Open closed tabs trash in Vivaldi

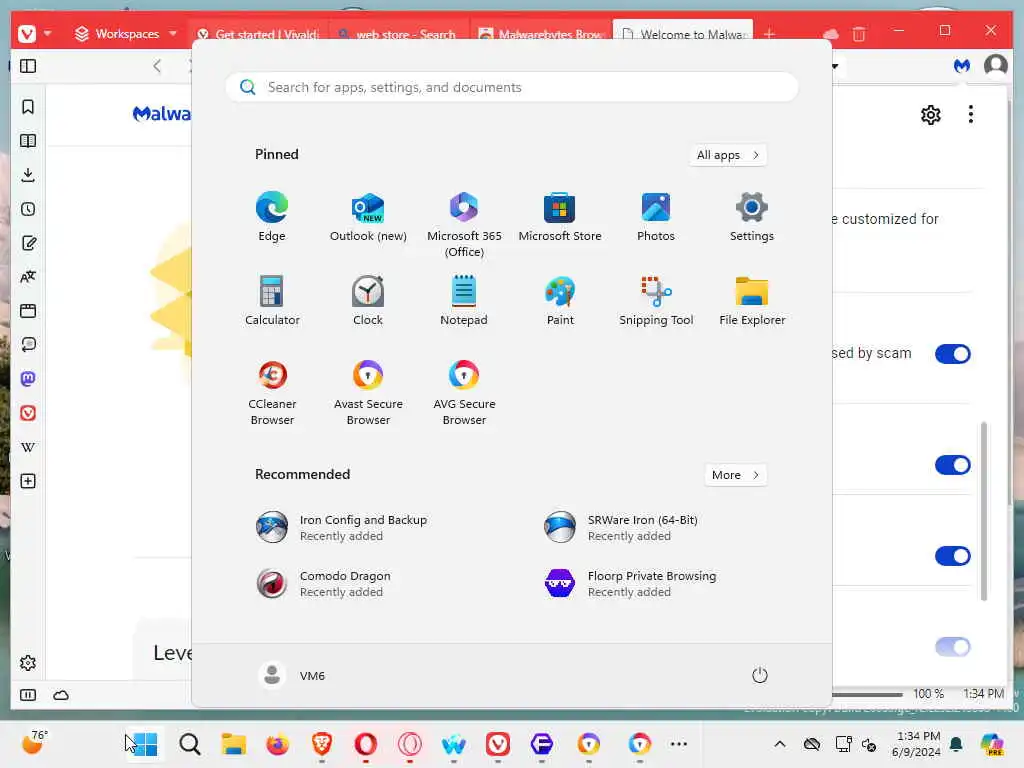click(x=859, y=33)
